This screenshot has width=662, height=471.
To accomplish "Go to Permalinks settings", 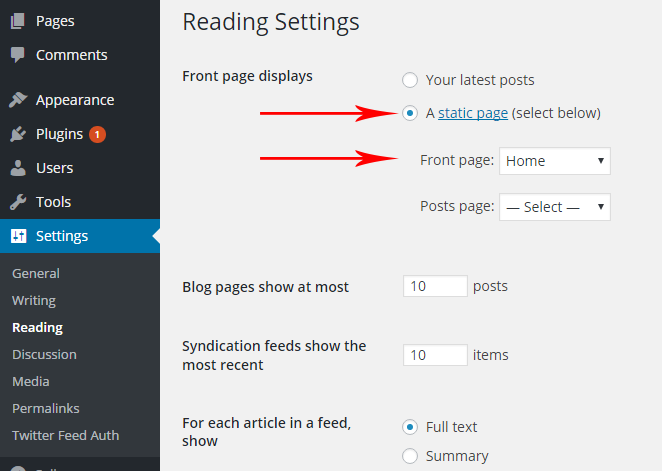I will coord(46,408).
